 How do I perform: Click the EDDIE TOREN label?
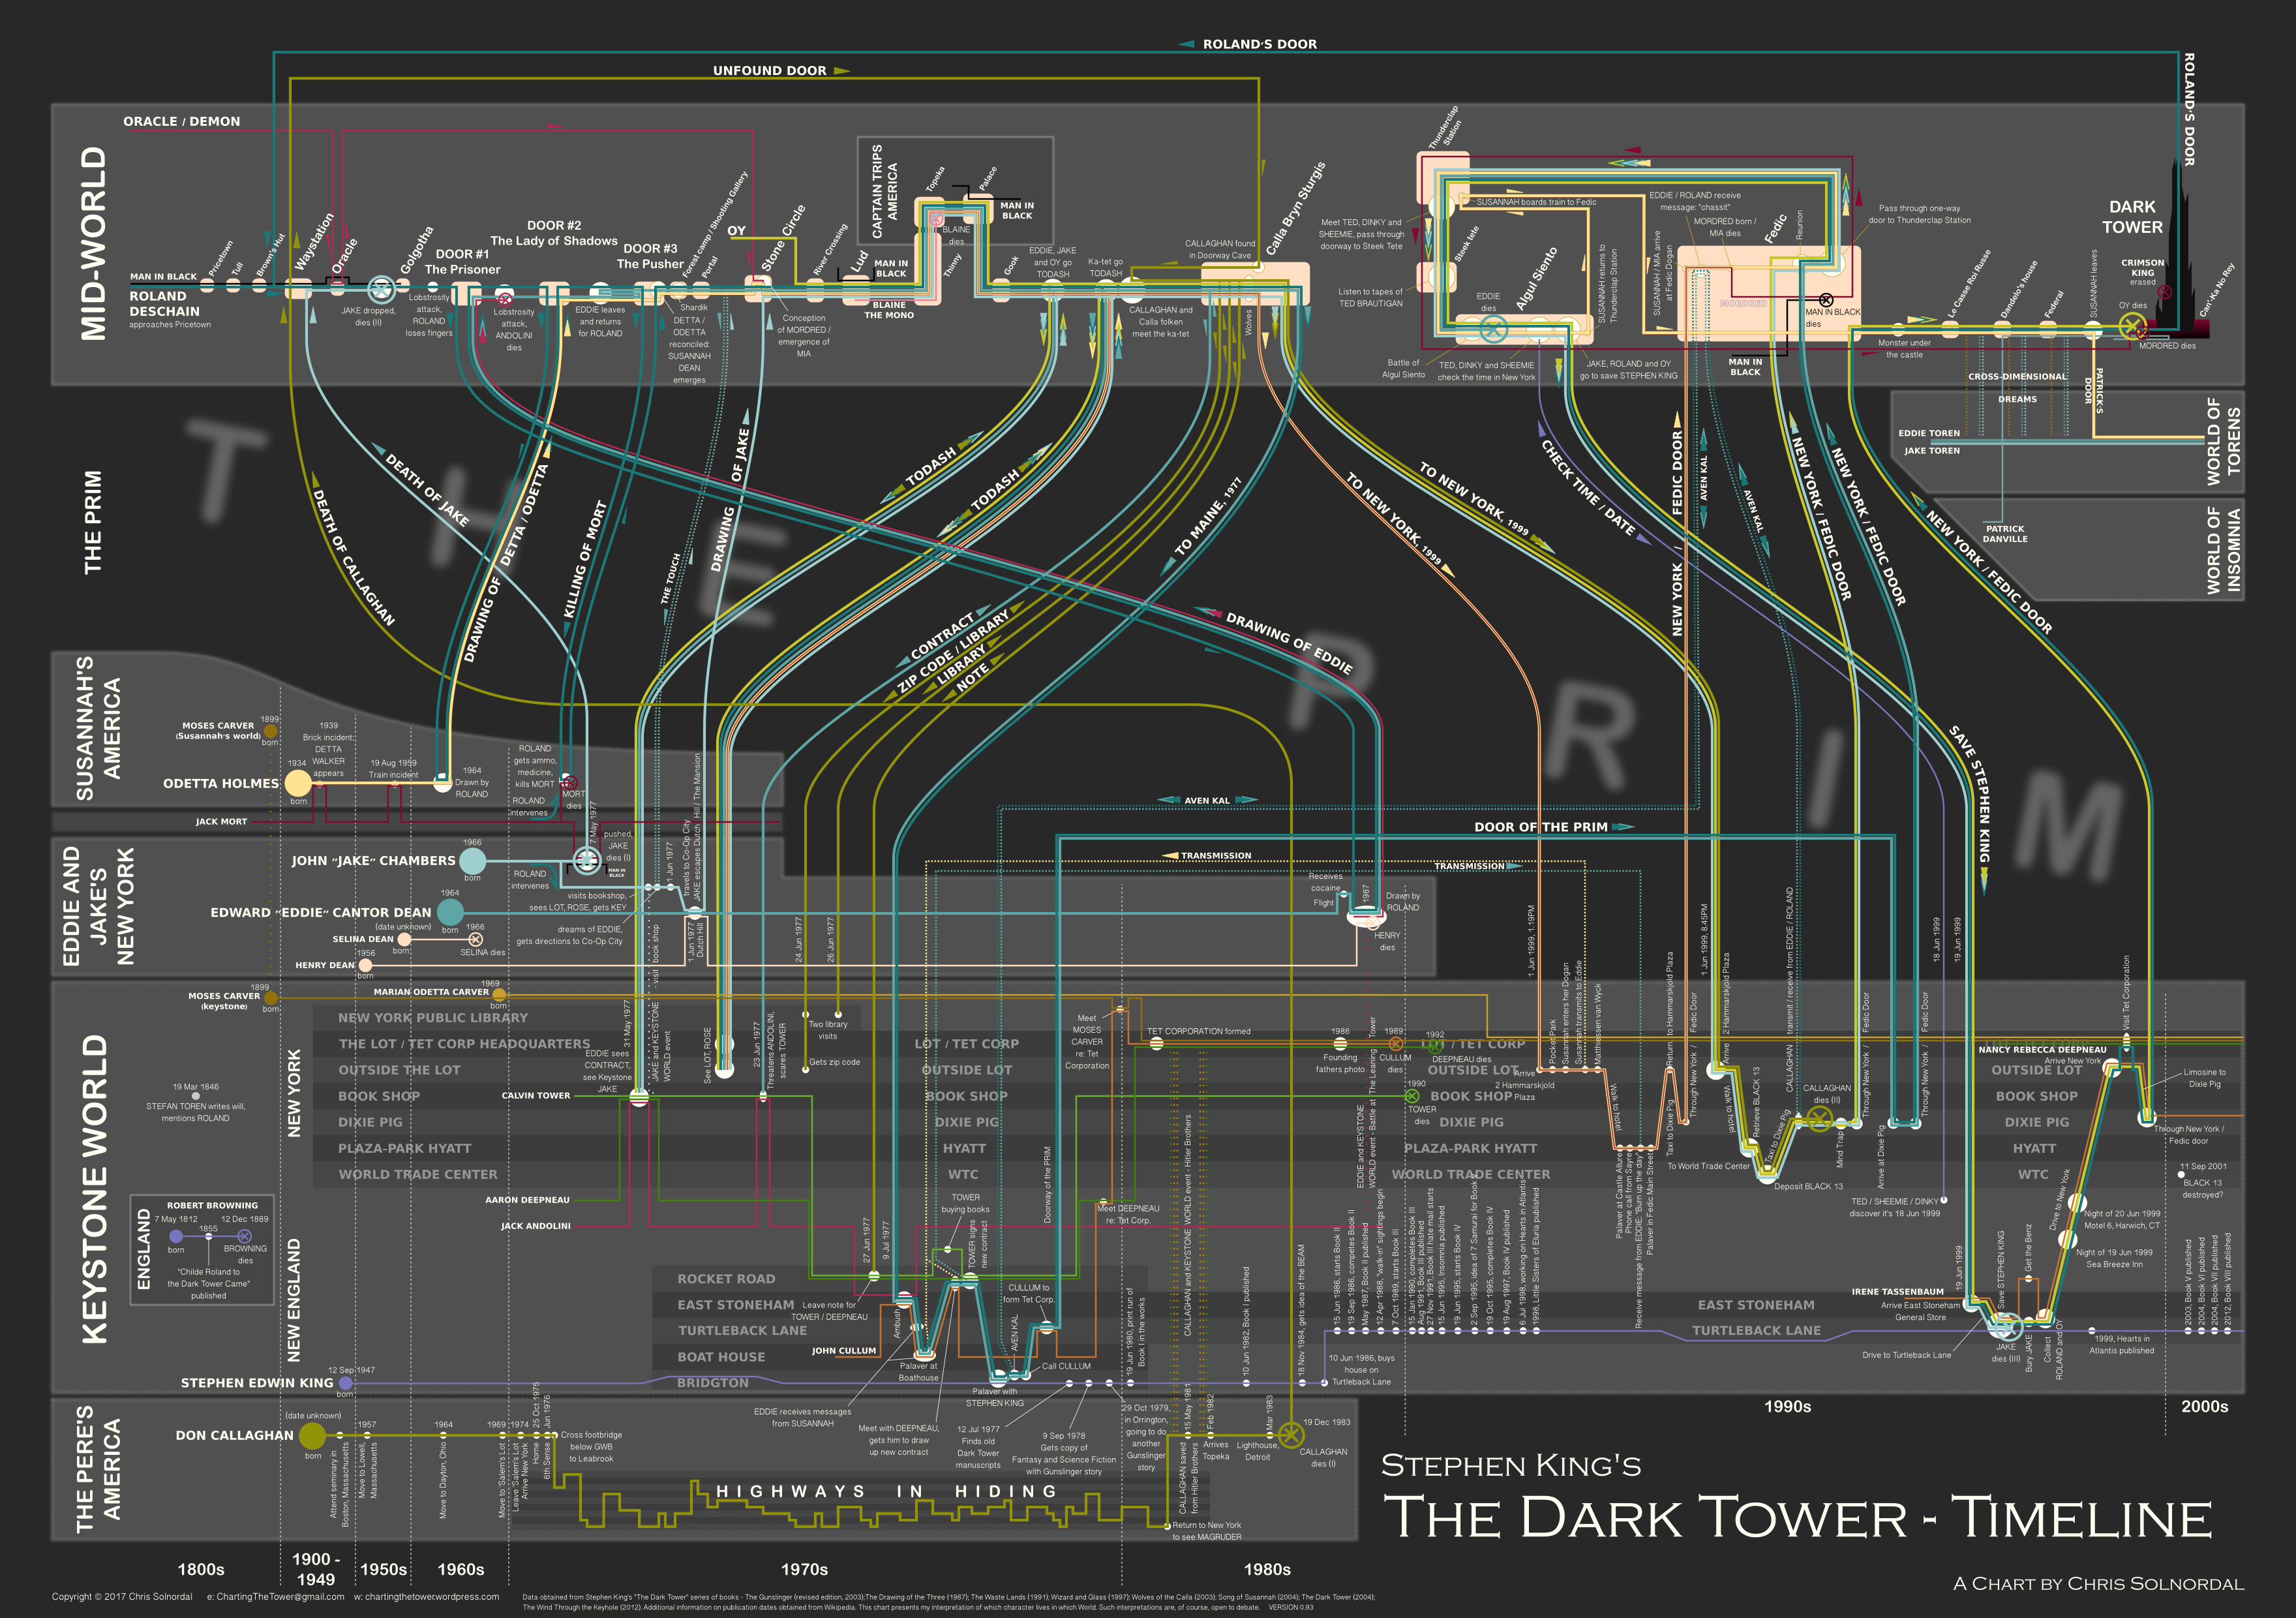[1929, 433]
